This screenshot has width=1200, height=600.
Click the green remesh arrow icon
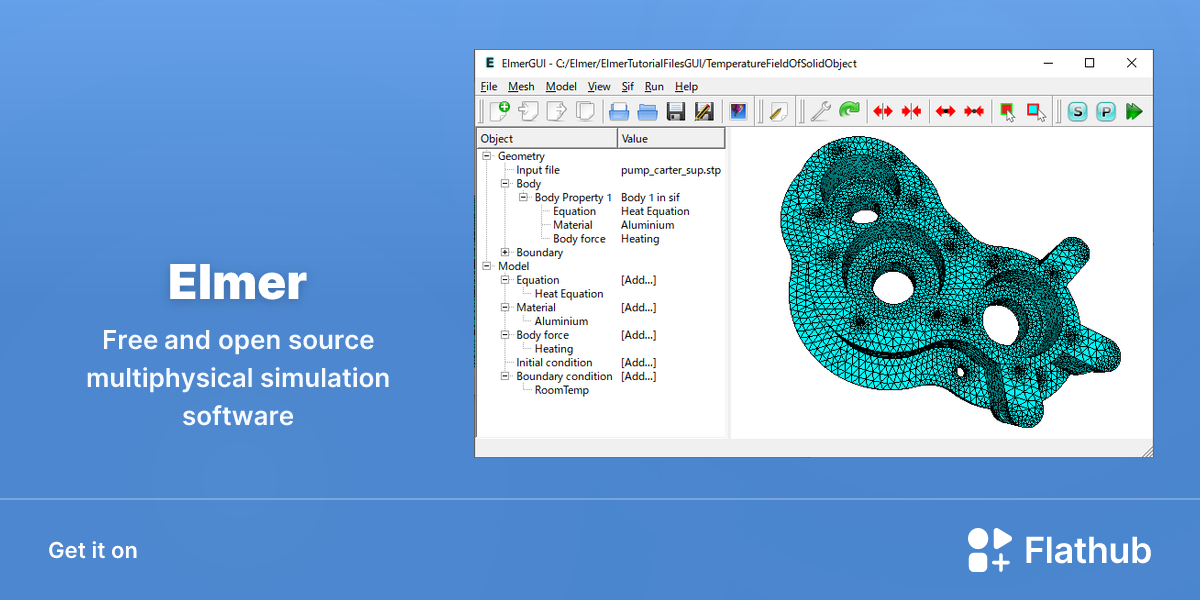pyautogui.click(x=849, y=111)
